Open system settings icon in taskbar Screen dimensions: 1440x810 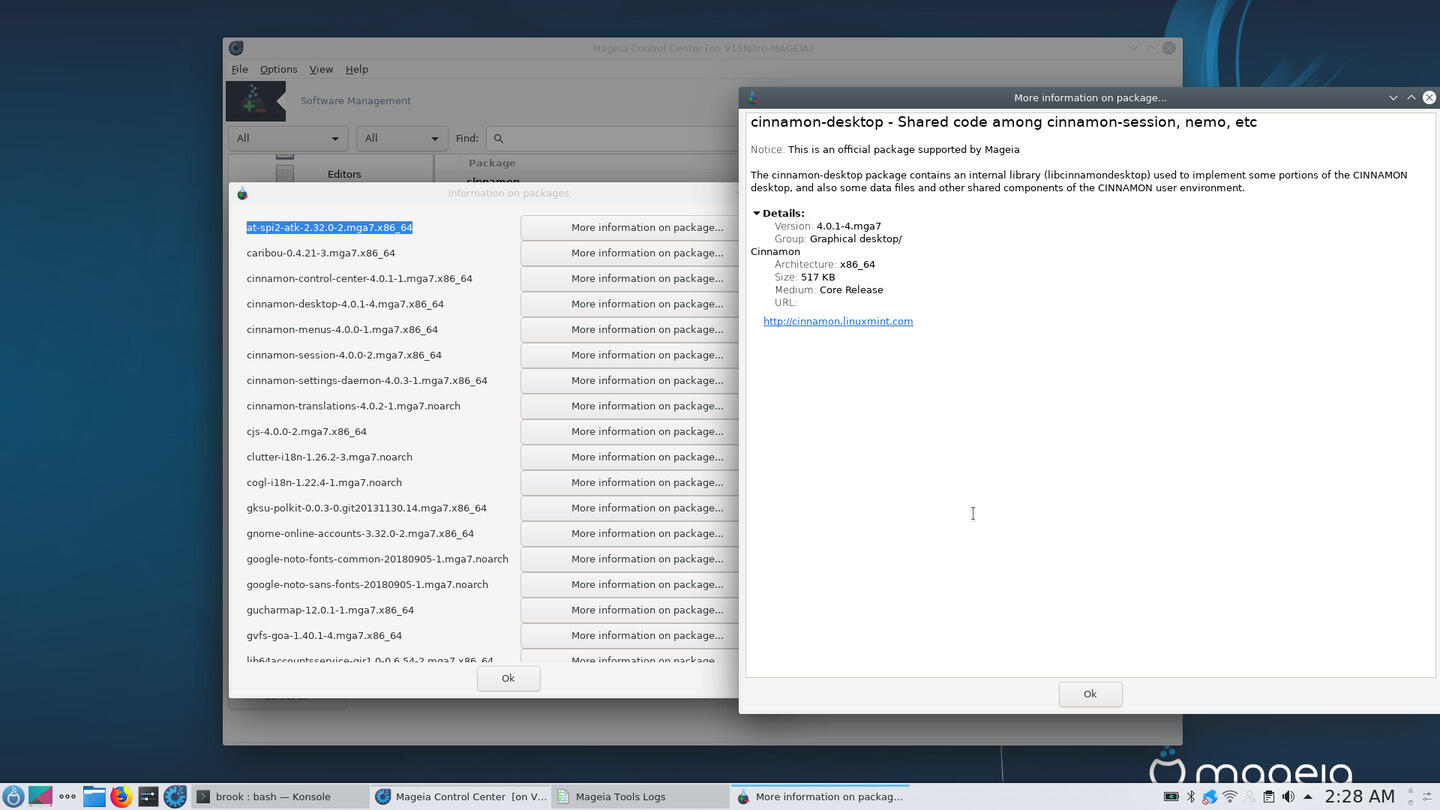click(x=148, y=797)
